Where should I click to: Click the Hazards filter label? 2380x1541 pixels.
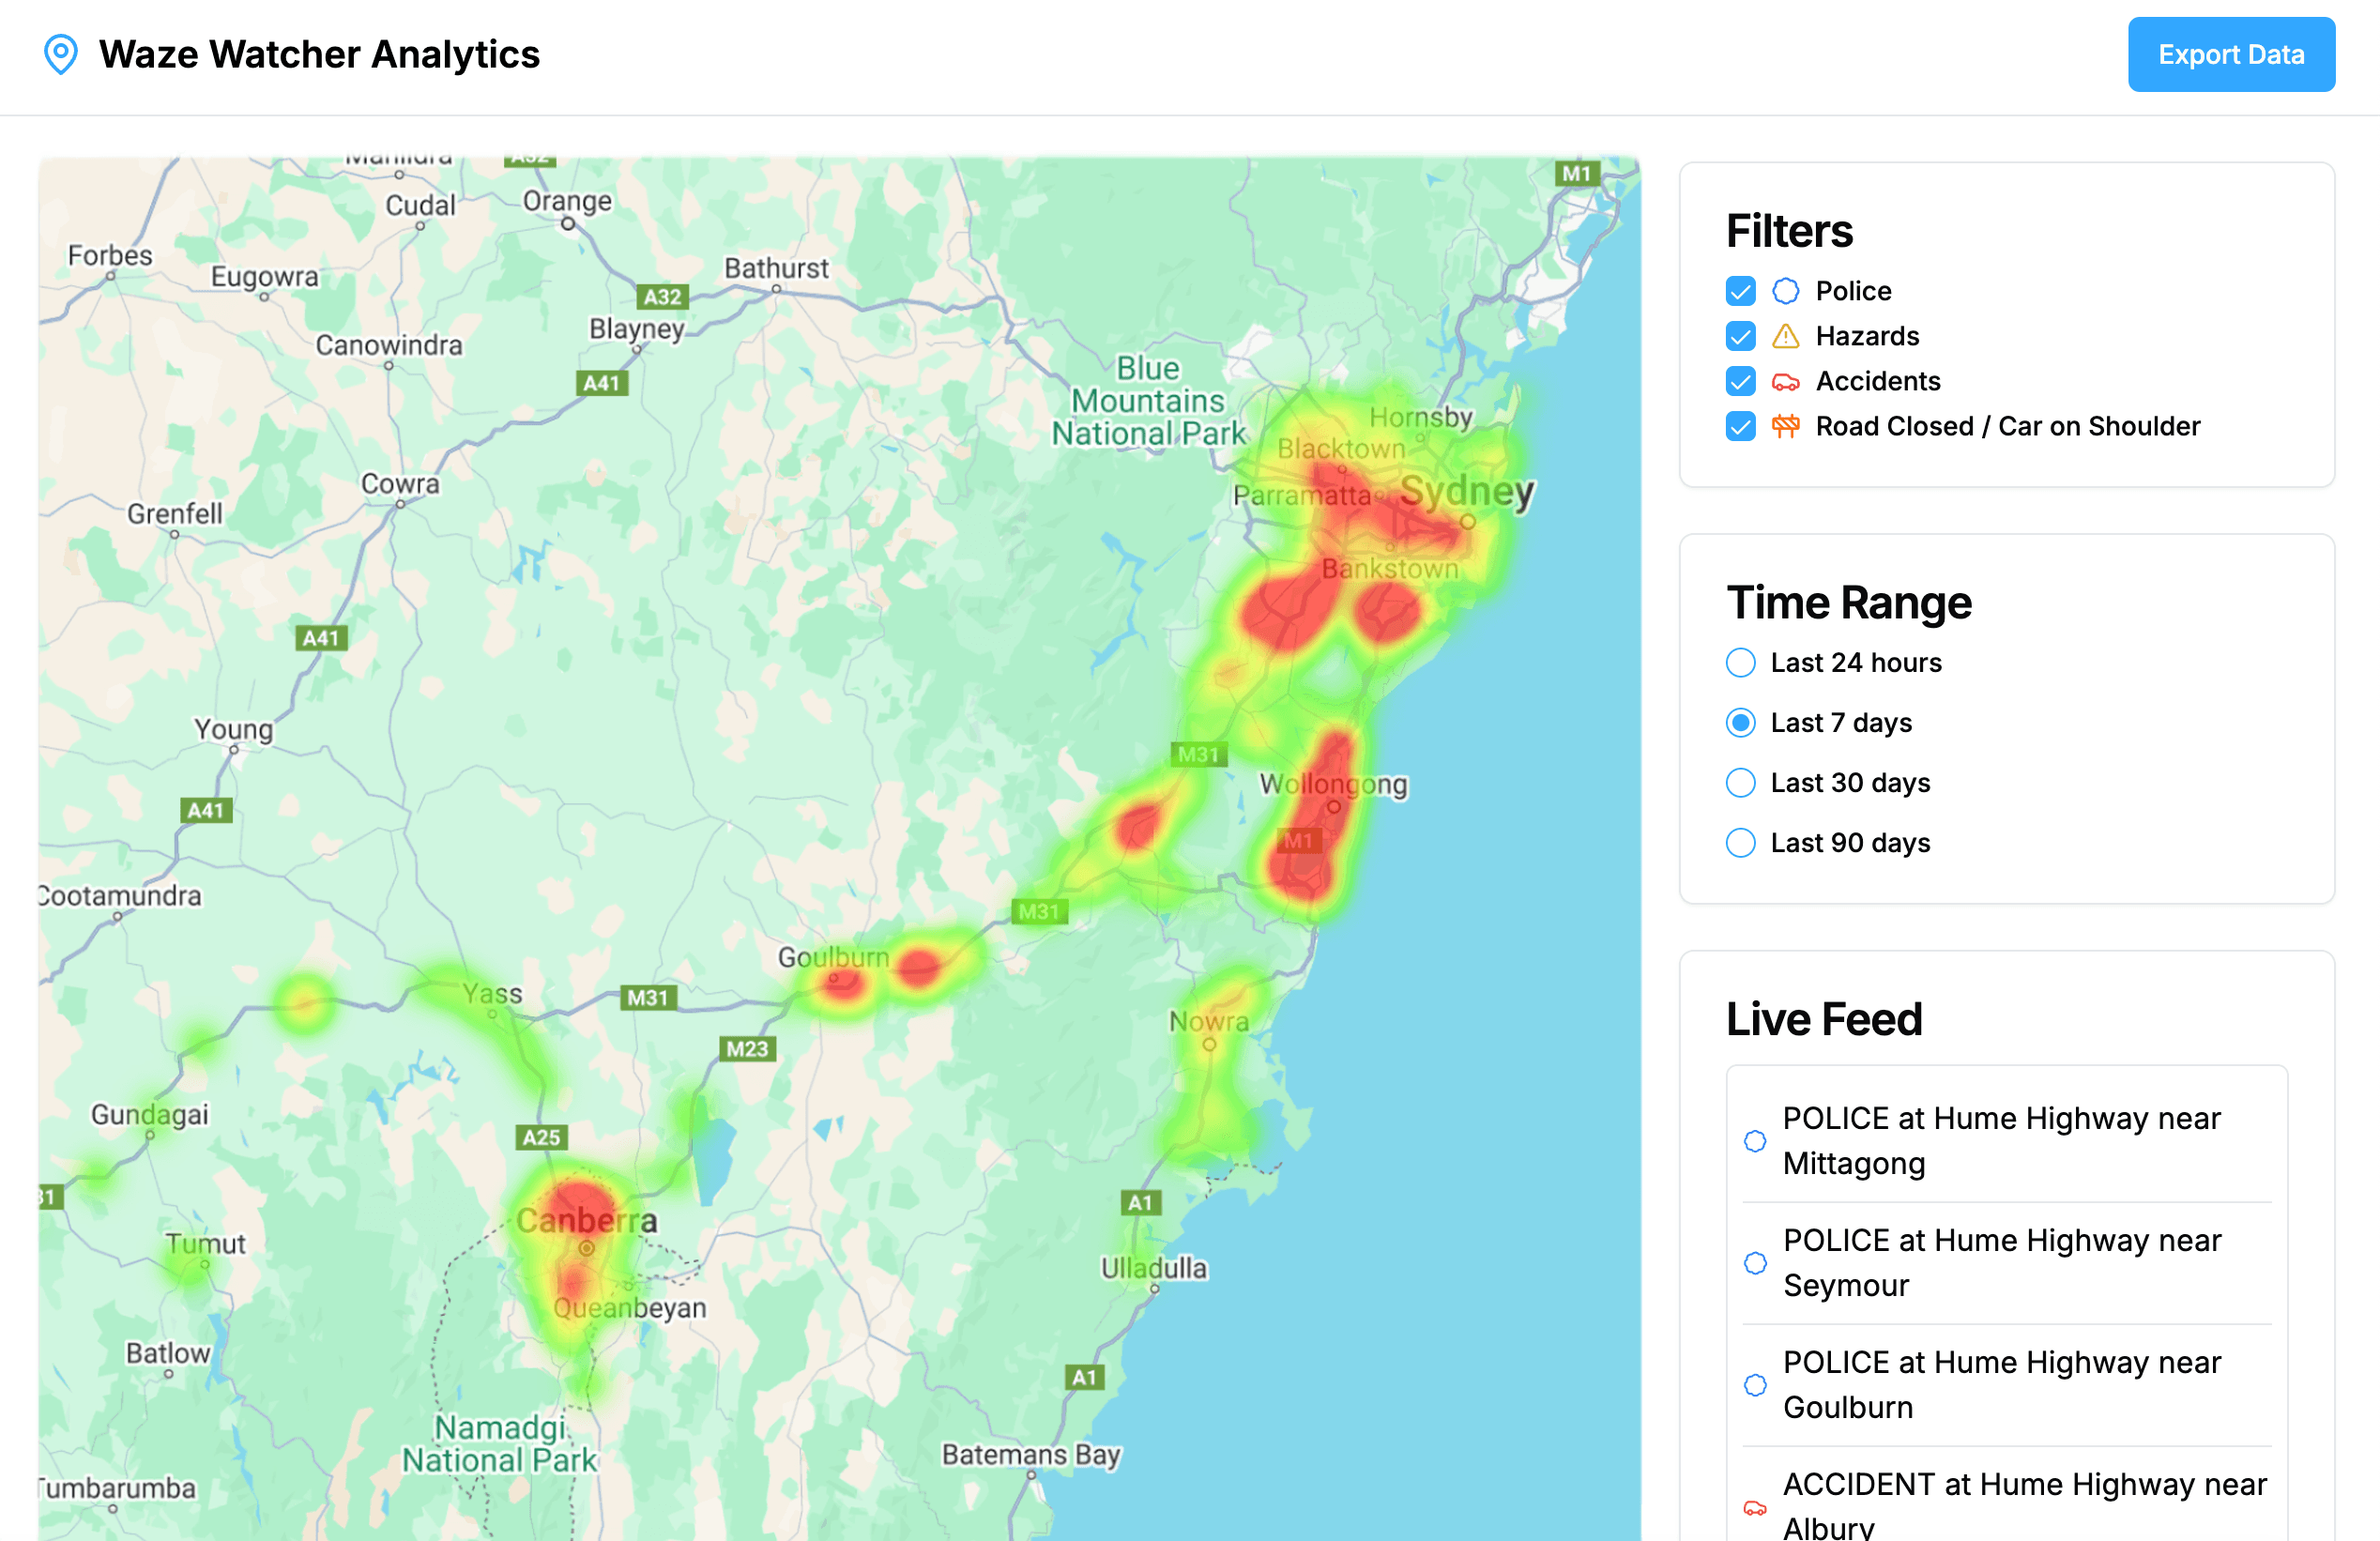1867,336
